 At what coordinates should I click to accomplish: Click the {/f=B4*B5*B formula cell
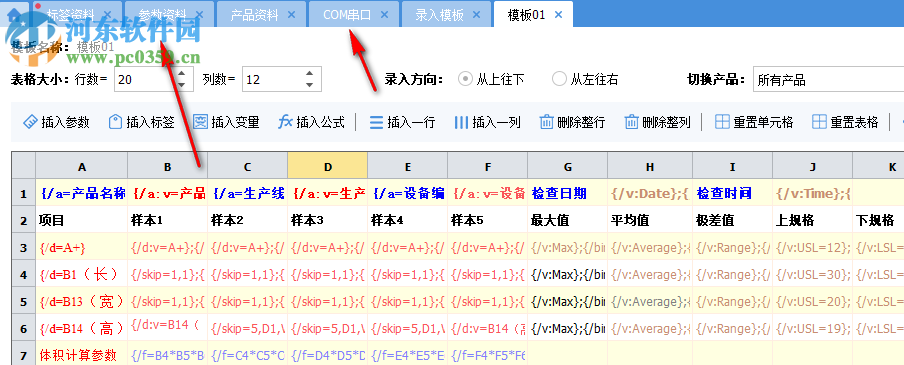click(x=168, y=354)
